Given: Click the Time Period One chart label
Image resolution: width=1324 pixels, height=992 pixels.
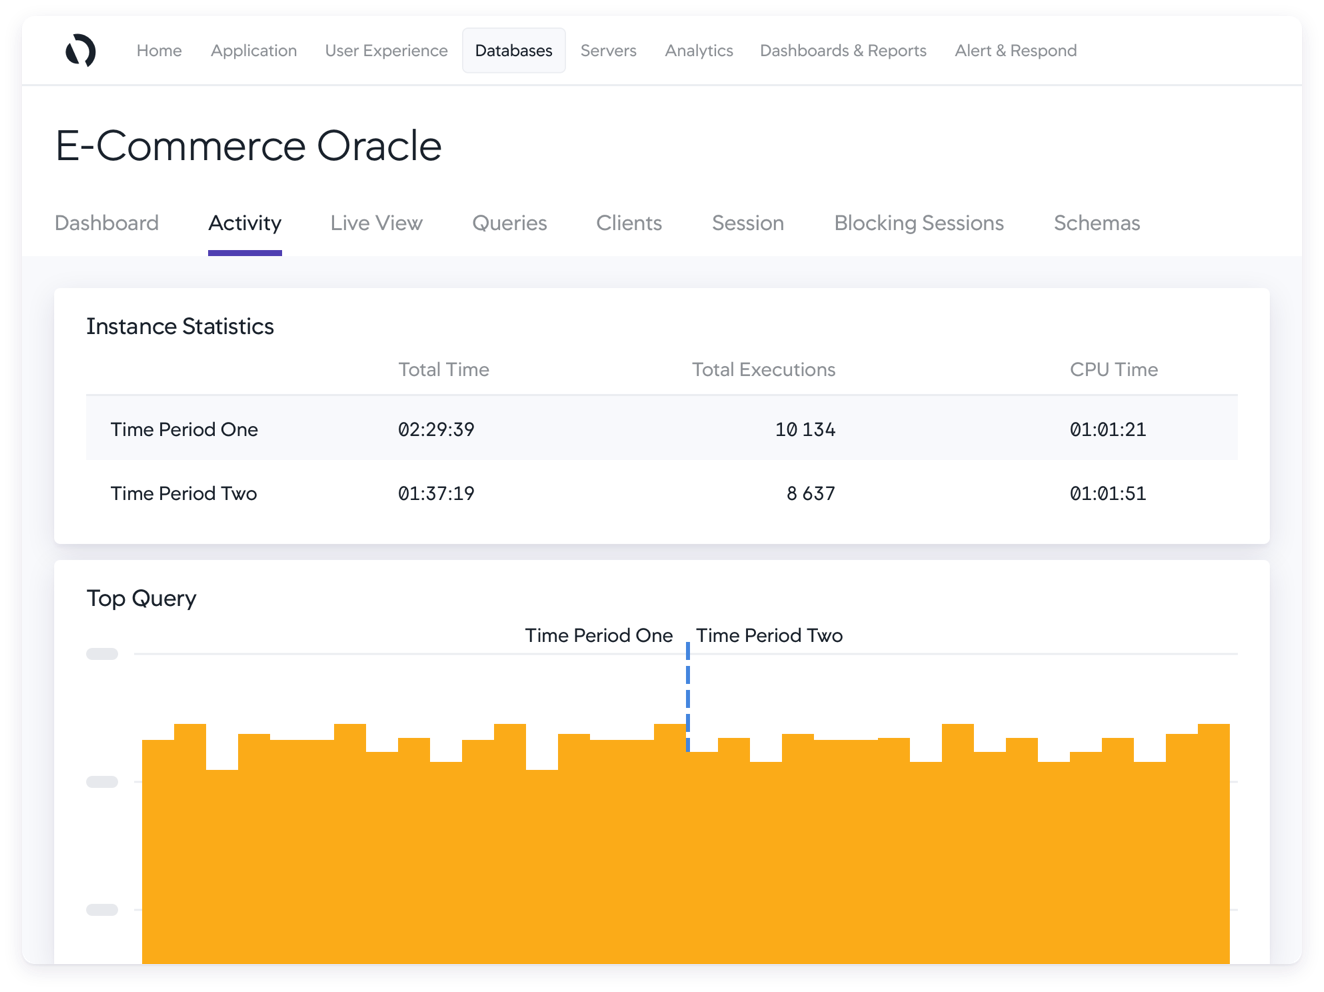Looking at the screenshot, I should pyautogui.click(x=599, y=636).
